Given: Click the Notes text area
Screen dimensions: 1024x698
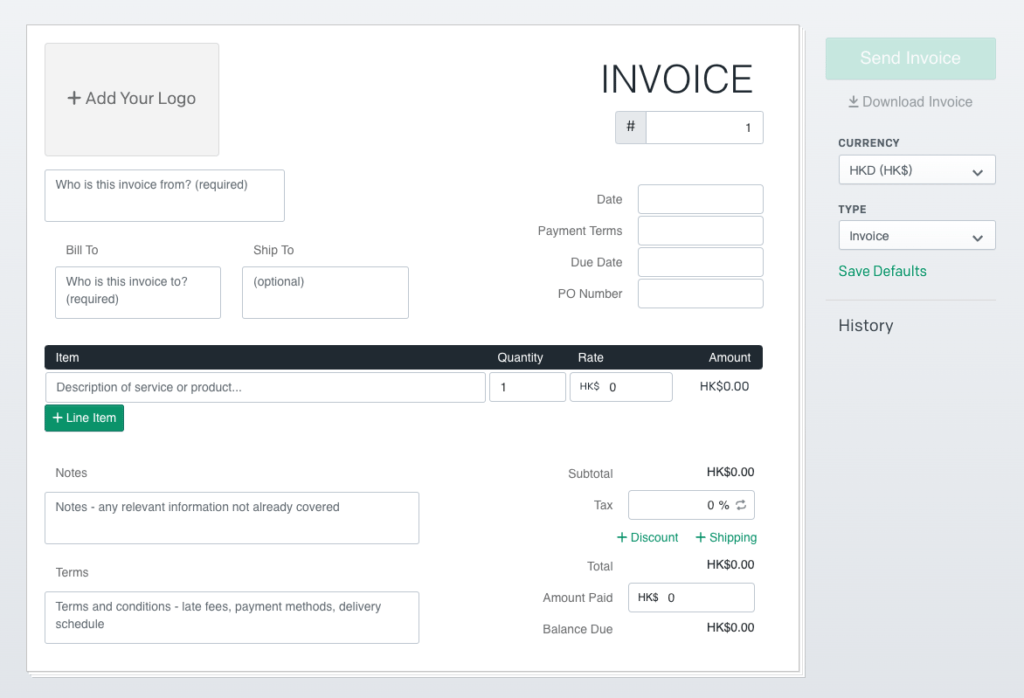Looking at the screenshot, I should 232,518.
